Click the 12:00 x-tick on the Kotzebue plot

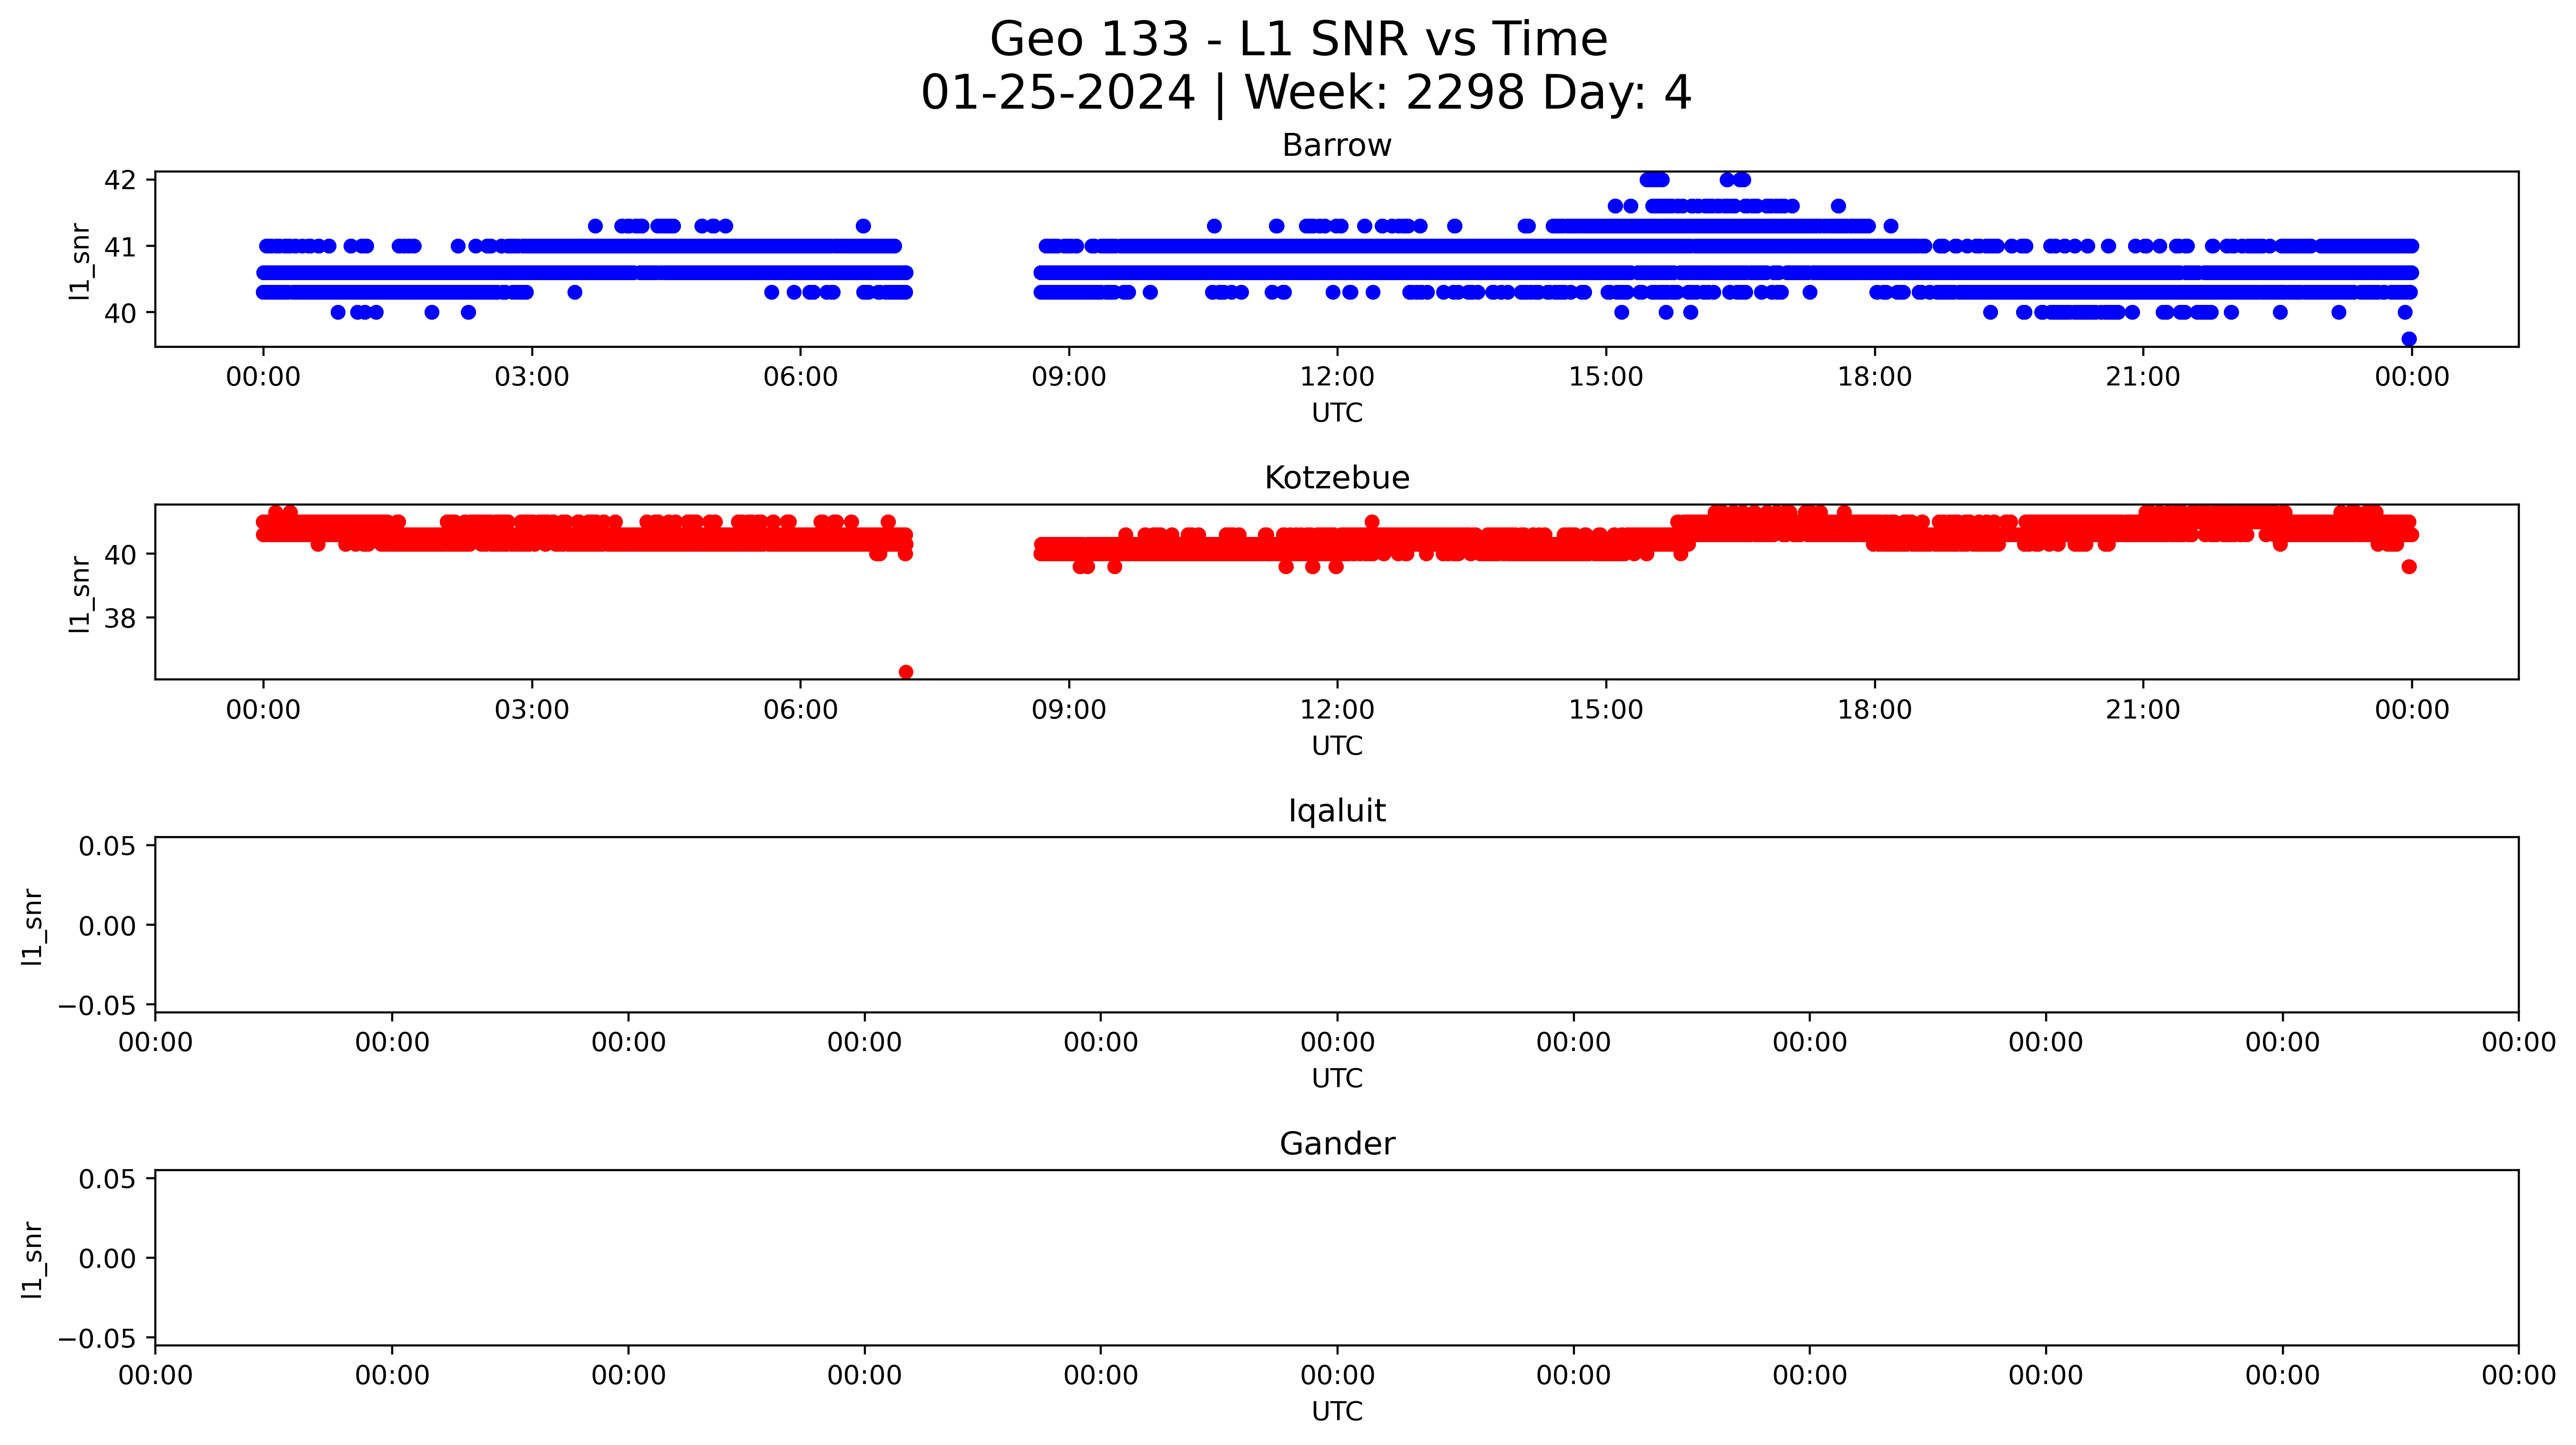click(1337, 711)
